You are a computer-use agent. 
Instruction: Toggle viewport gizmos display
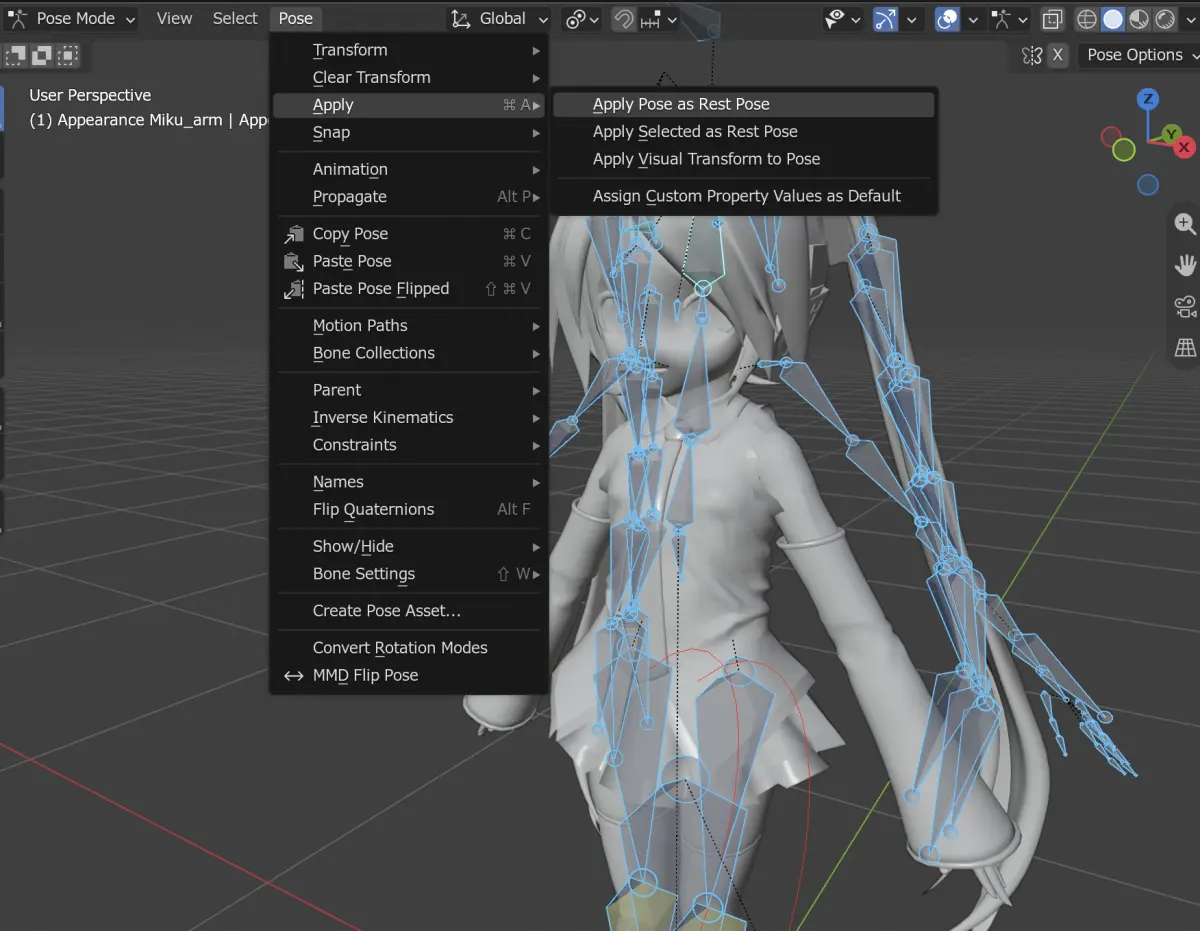887,19
